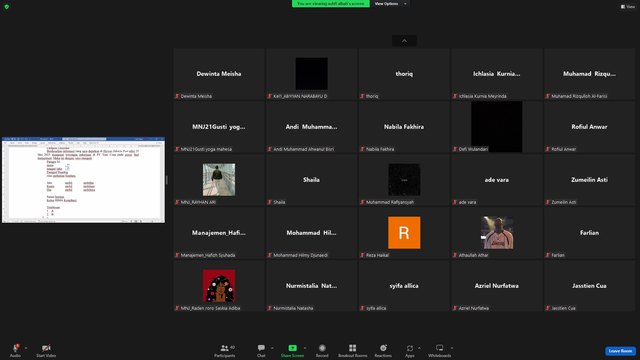
Task: Select Farlian participant tile
Action: 589,233
